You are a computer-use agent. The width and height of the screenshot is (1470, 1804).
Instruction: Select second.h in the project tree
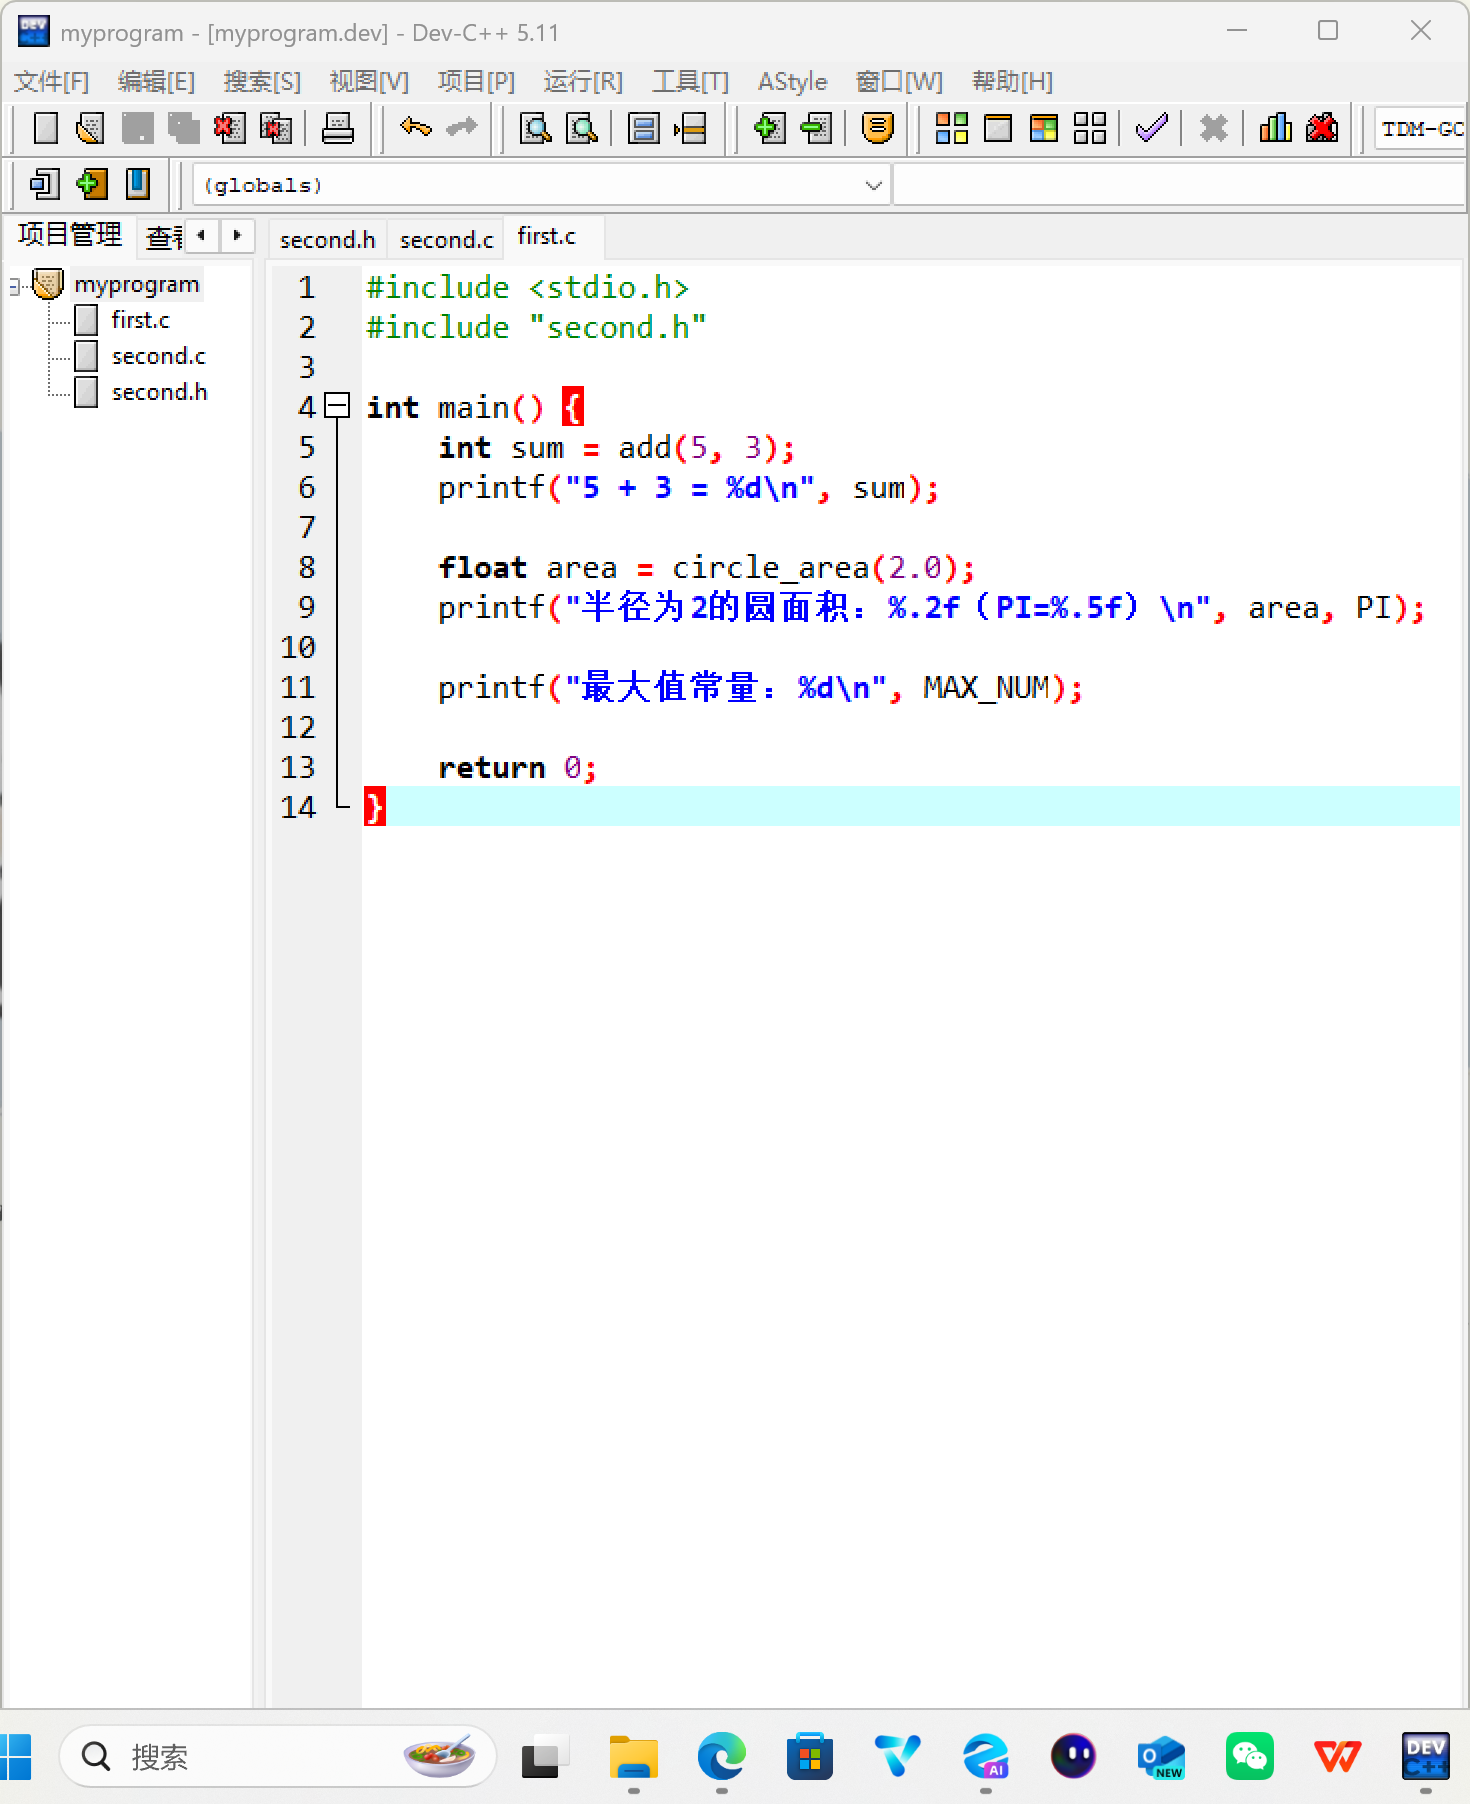tap(159, 392)
